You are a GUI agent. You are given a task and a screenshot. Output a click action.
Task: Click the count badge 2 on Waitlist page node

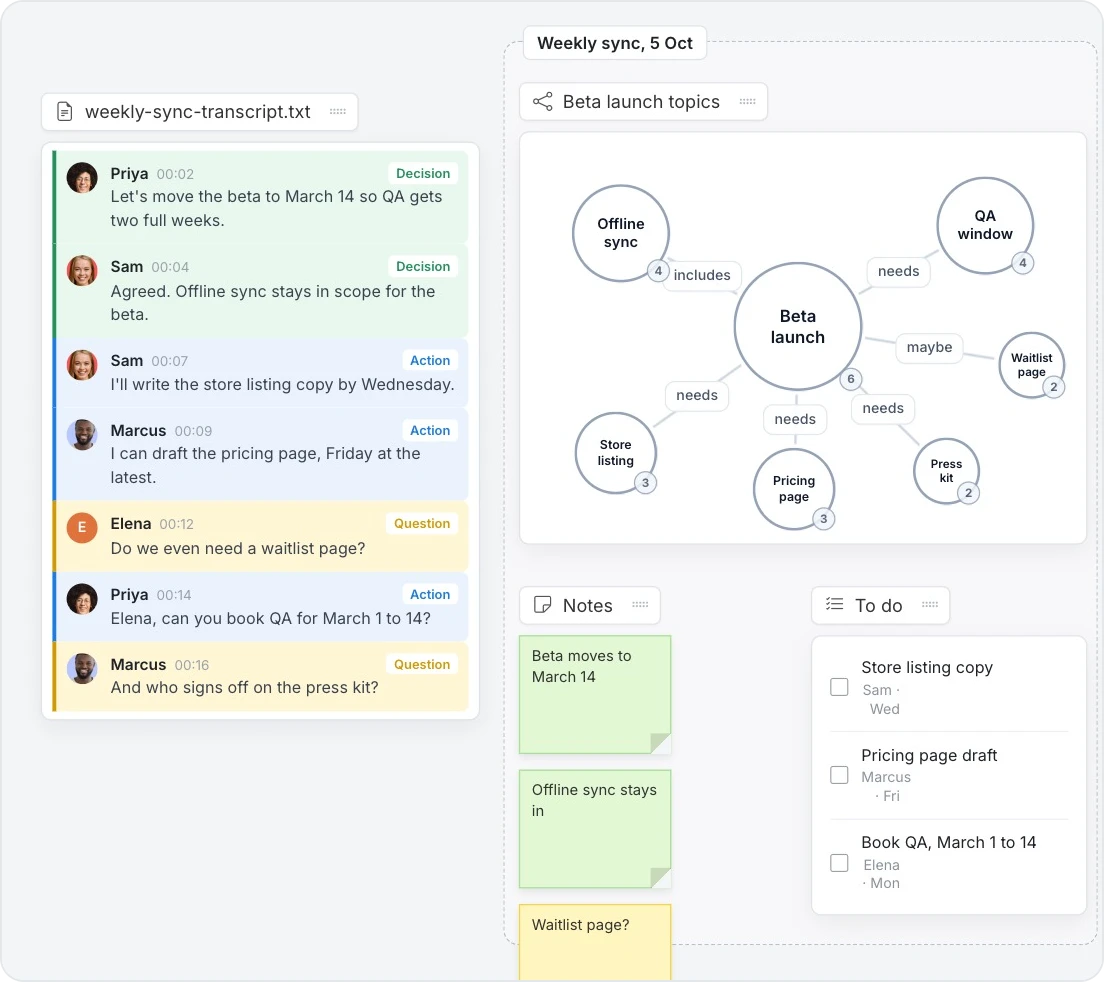1053,387
